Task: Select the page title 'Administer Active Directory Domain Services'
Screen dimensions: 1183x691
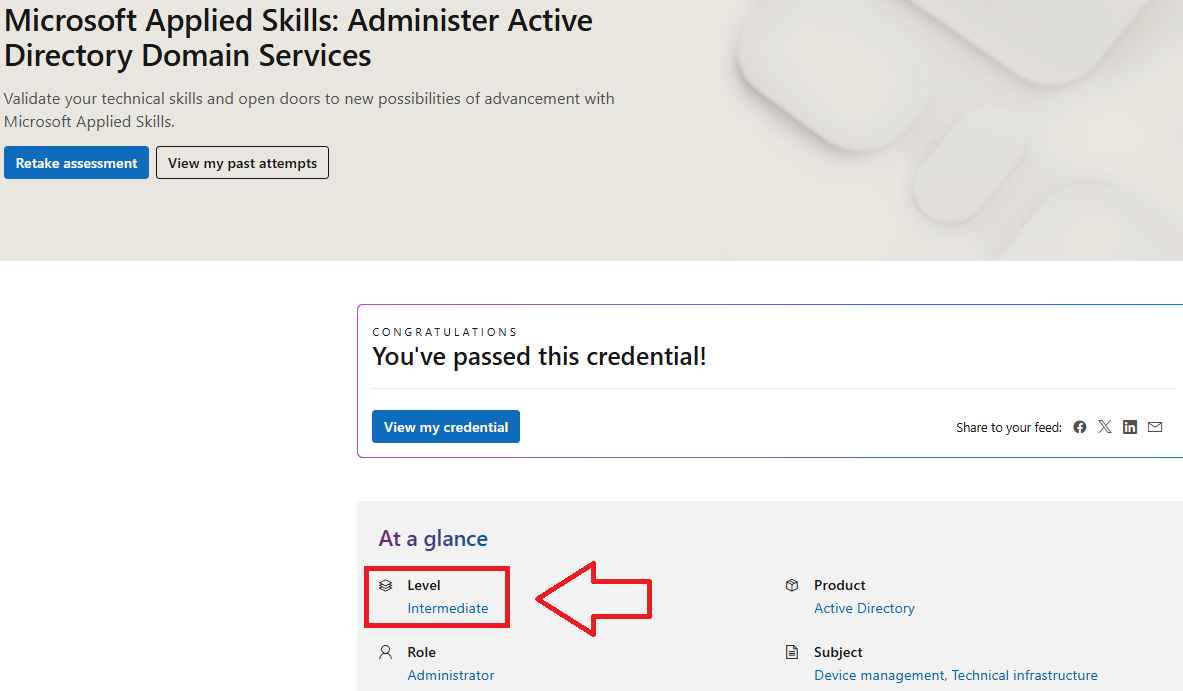Action: click(x=298, y=38)
